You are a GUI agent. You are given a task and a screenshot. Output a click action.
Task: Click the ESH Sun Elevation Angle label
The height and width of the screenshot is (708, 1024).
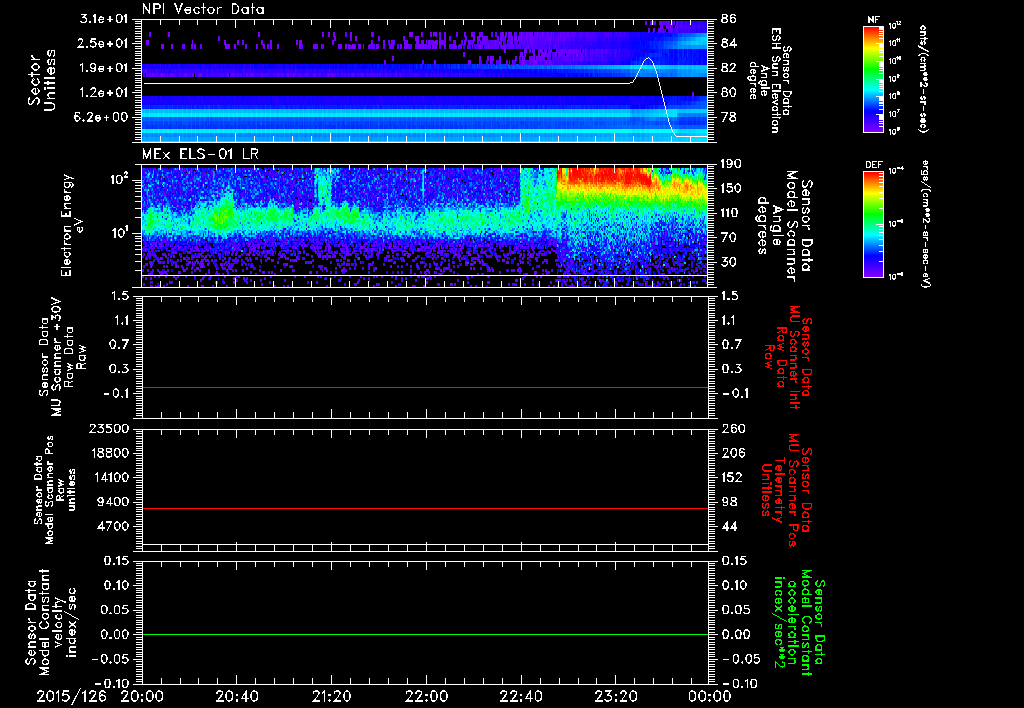pyautogui.click(x=773, y=78)
